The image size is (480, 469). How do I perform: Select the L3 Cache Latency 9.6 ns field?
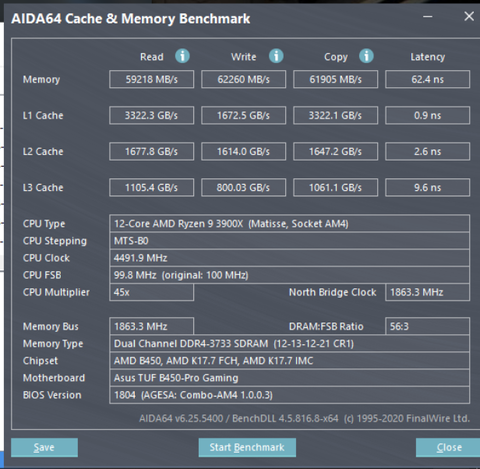pos(428,187)
